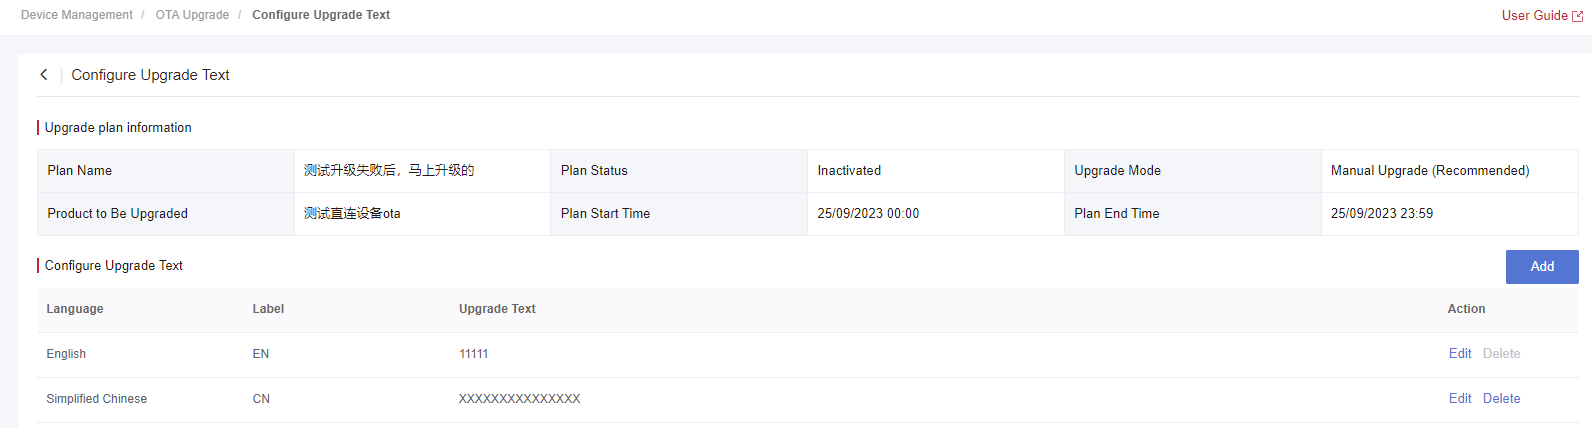Select the EN label cell
This screenshot has height=428, width=1592.
pos(261,354)
